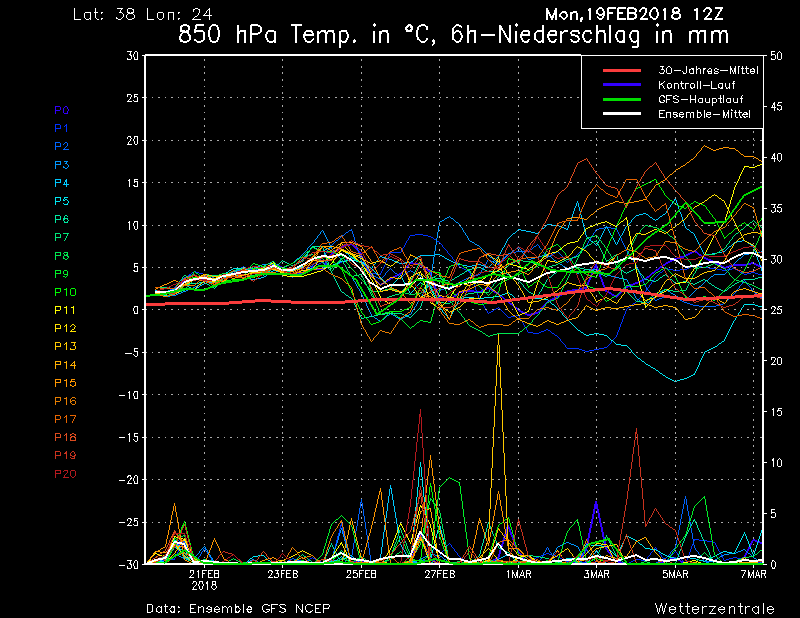Click the 5MAR date axis label
This screenshot has width=800, height=618.
tap(675, 575)
